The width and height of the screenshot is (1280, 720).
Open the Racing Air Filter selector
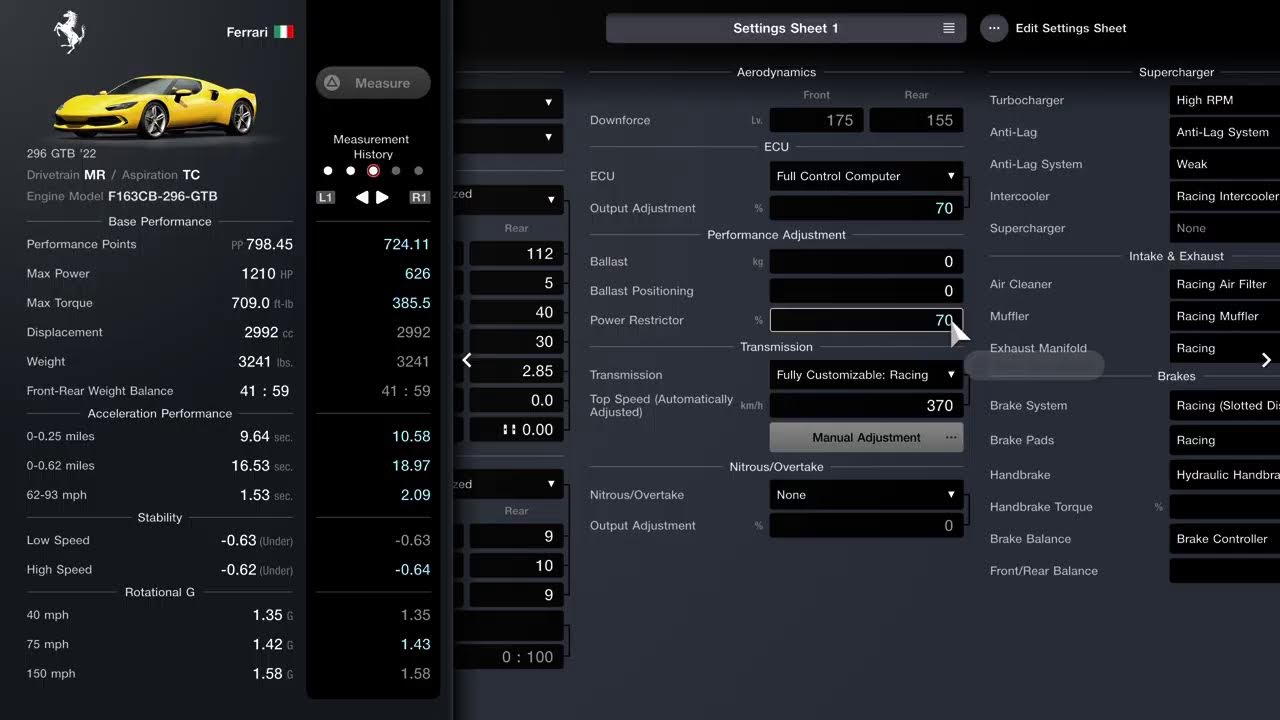[1225, 284]
